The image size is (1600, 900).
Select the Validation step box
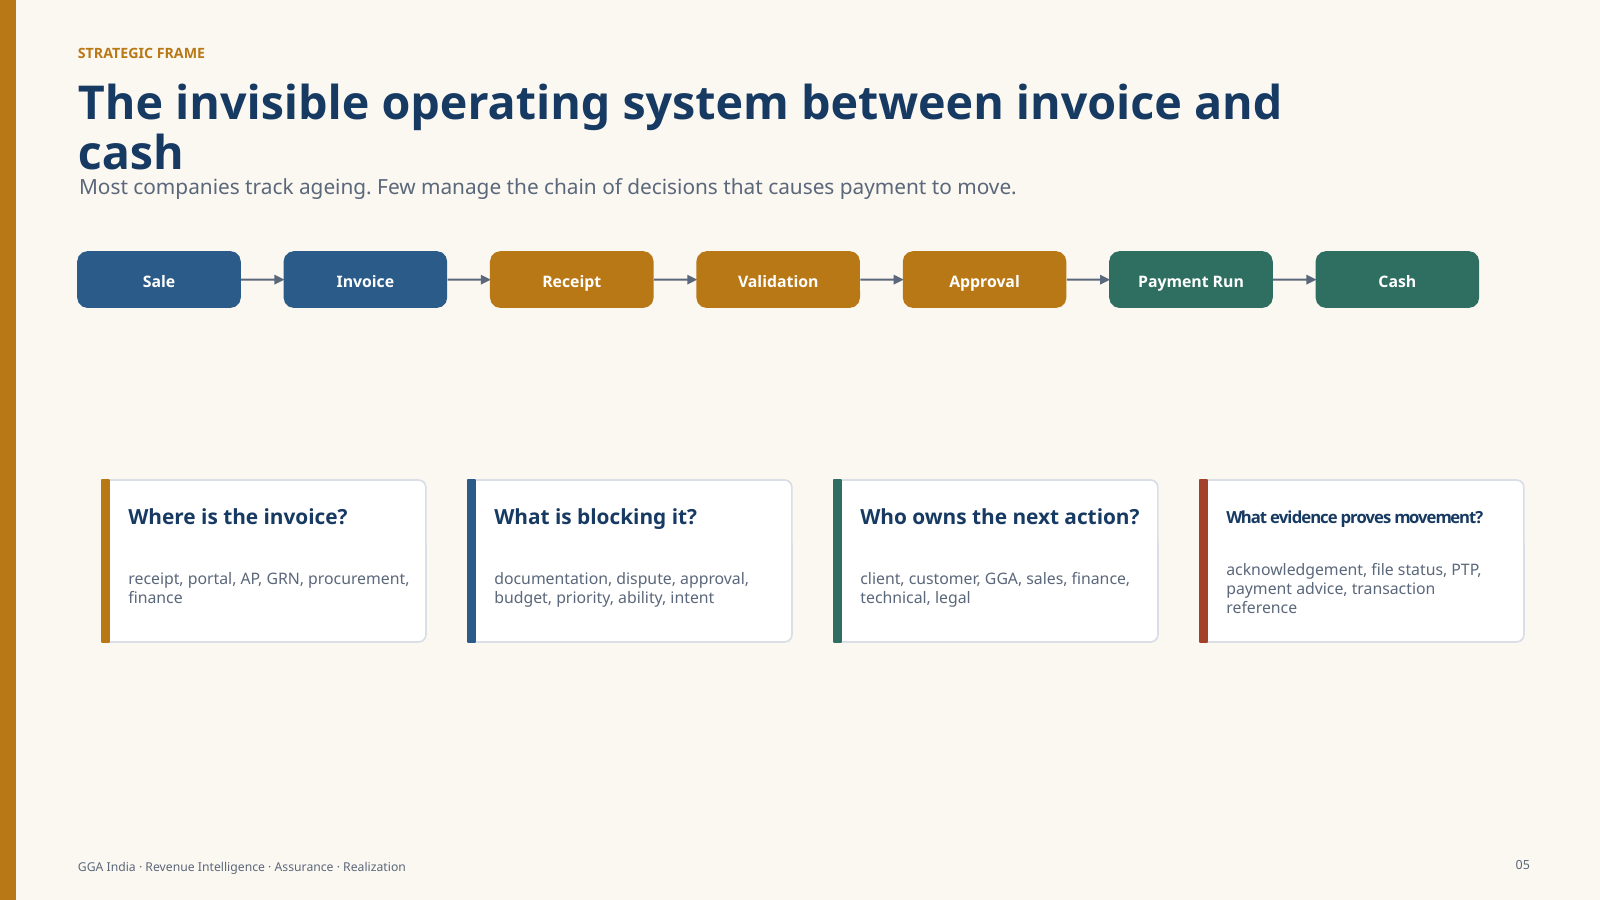point(778,280)
